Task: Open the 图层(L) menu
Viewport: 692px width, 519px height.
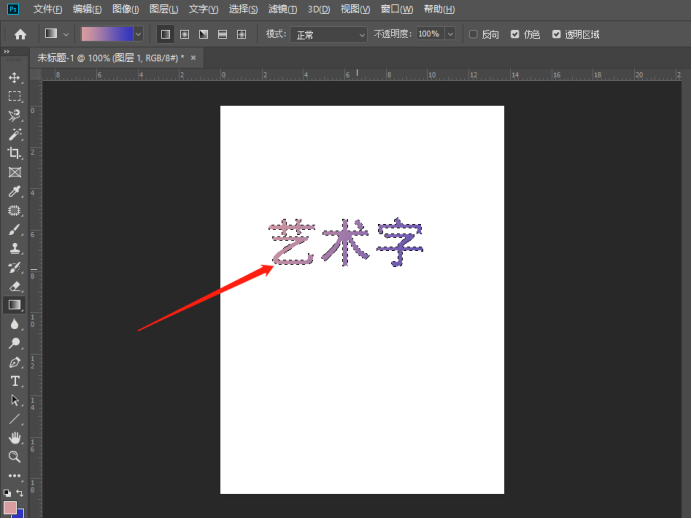Action: [164, 9]
